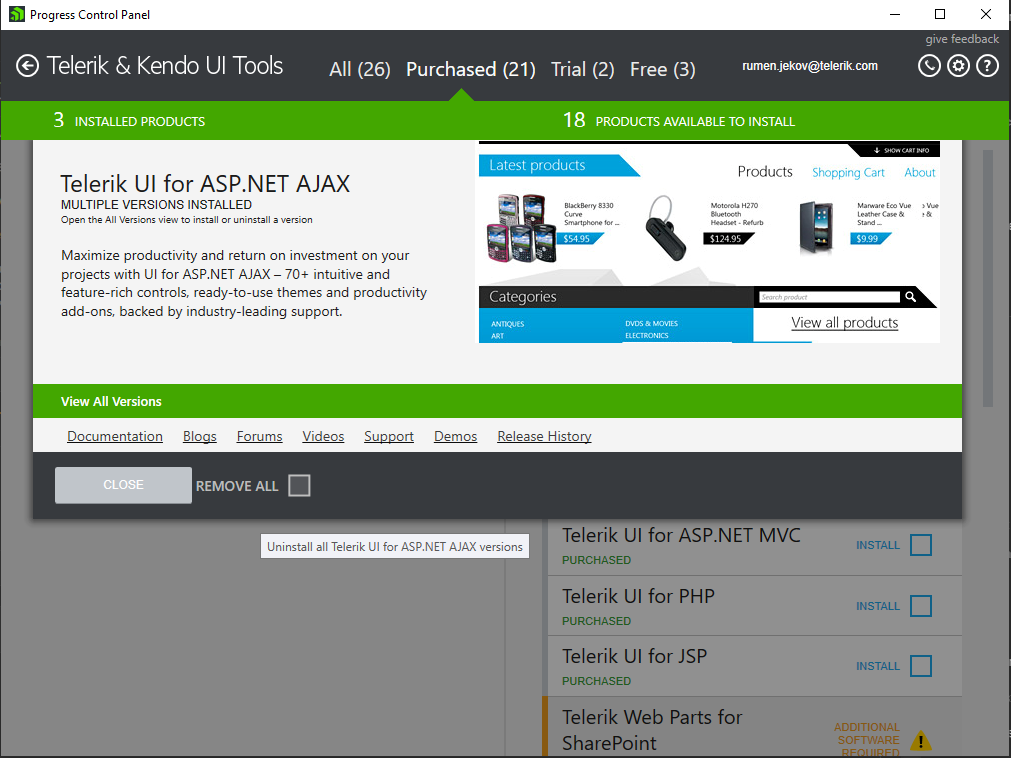Click the Telerik & Kendo UI Tools heading
The height and width of the screenshot is (758, 1011).
click(164, 66)
